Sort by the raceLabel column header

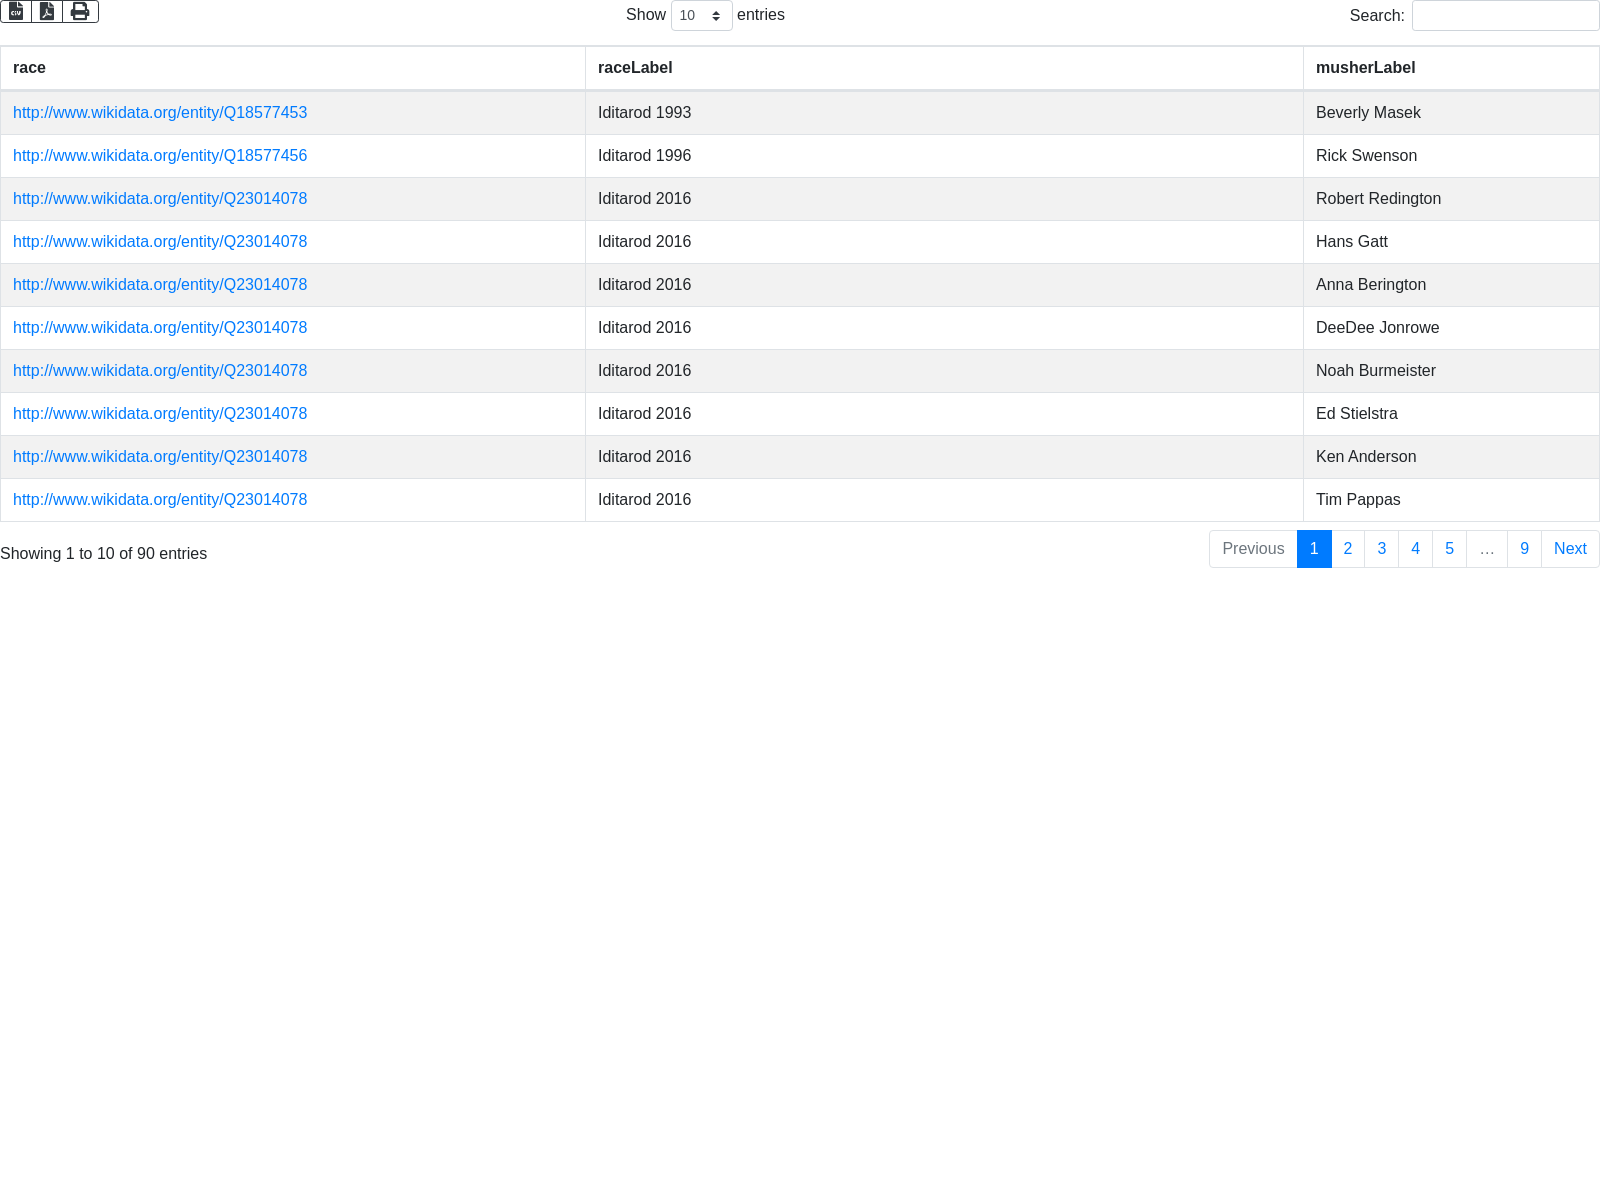click(944, 68)
